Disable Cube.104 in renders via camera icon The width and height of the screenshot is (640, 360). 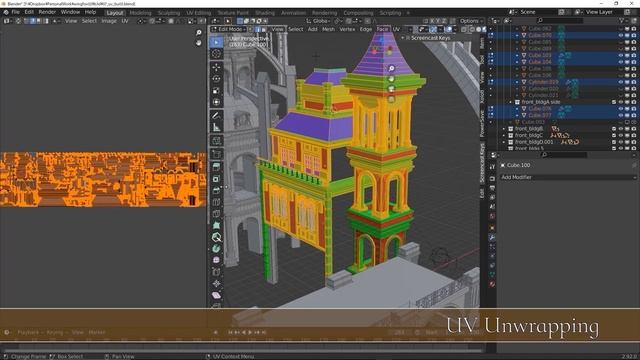[x=634, y=62]
